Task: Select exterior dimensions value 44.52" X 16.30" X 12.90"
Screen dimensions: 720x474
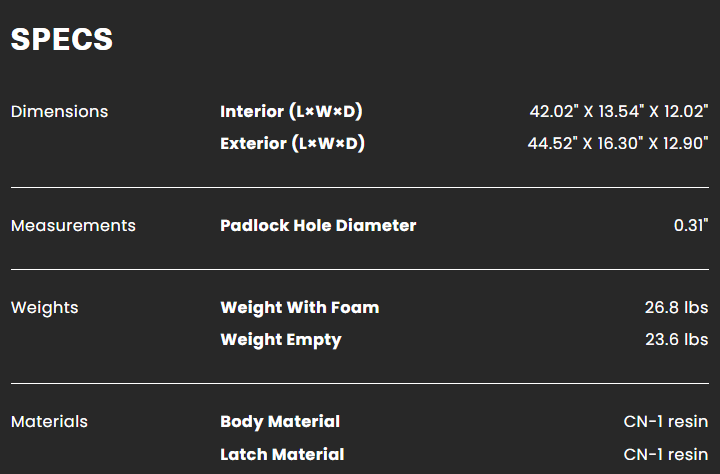Action: point(618,143)
